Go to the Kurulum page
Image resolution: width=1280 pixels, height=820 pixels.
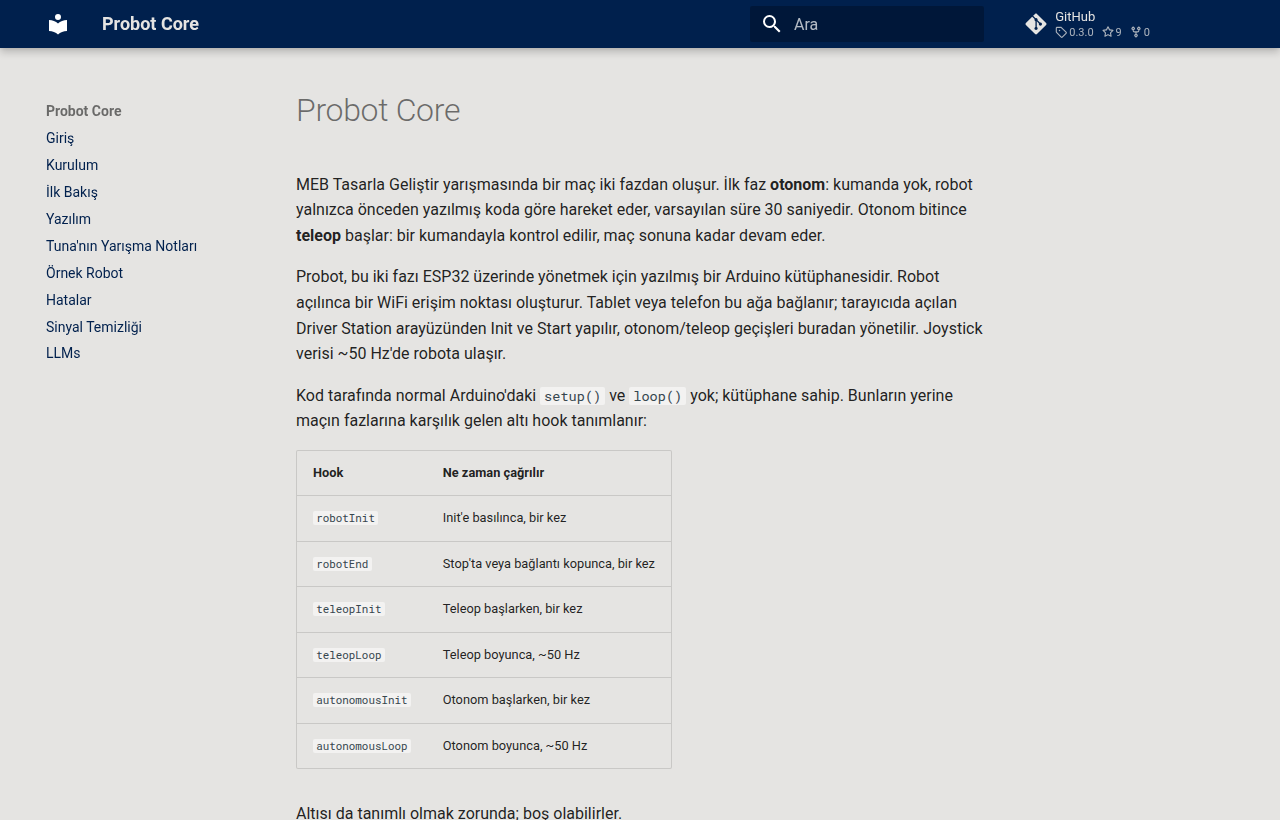[72, 165]
